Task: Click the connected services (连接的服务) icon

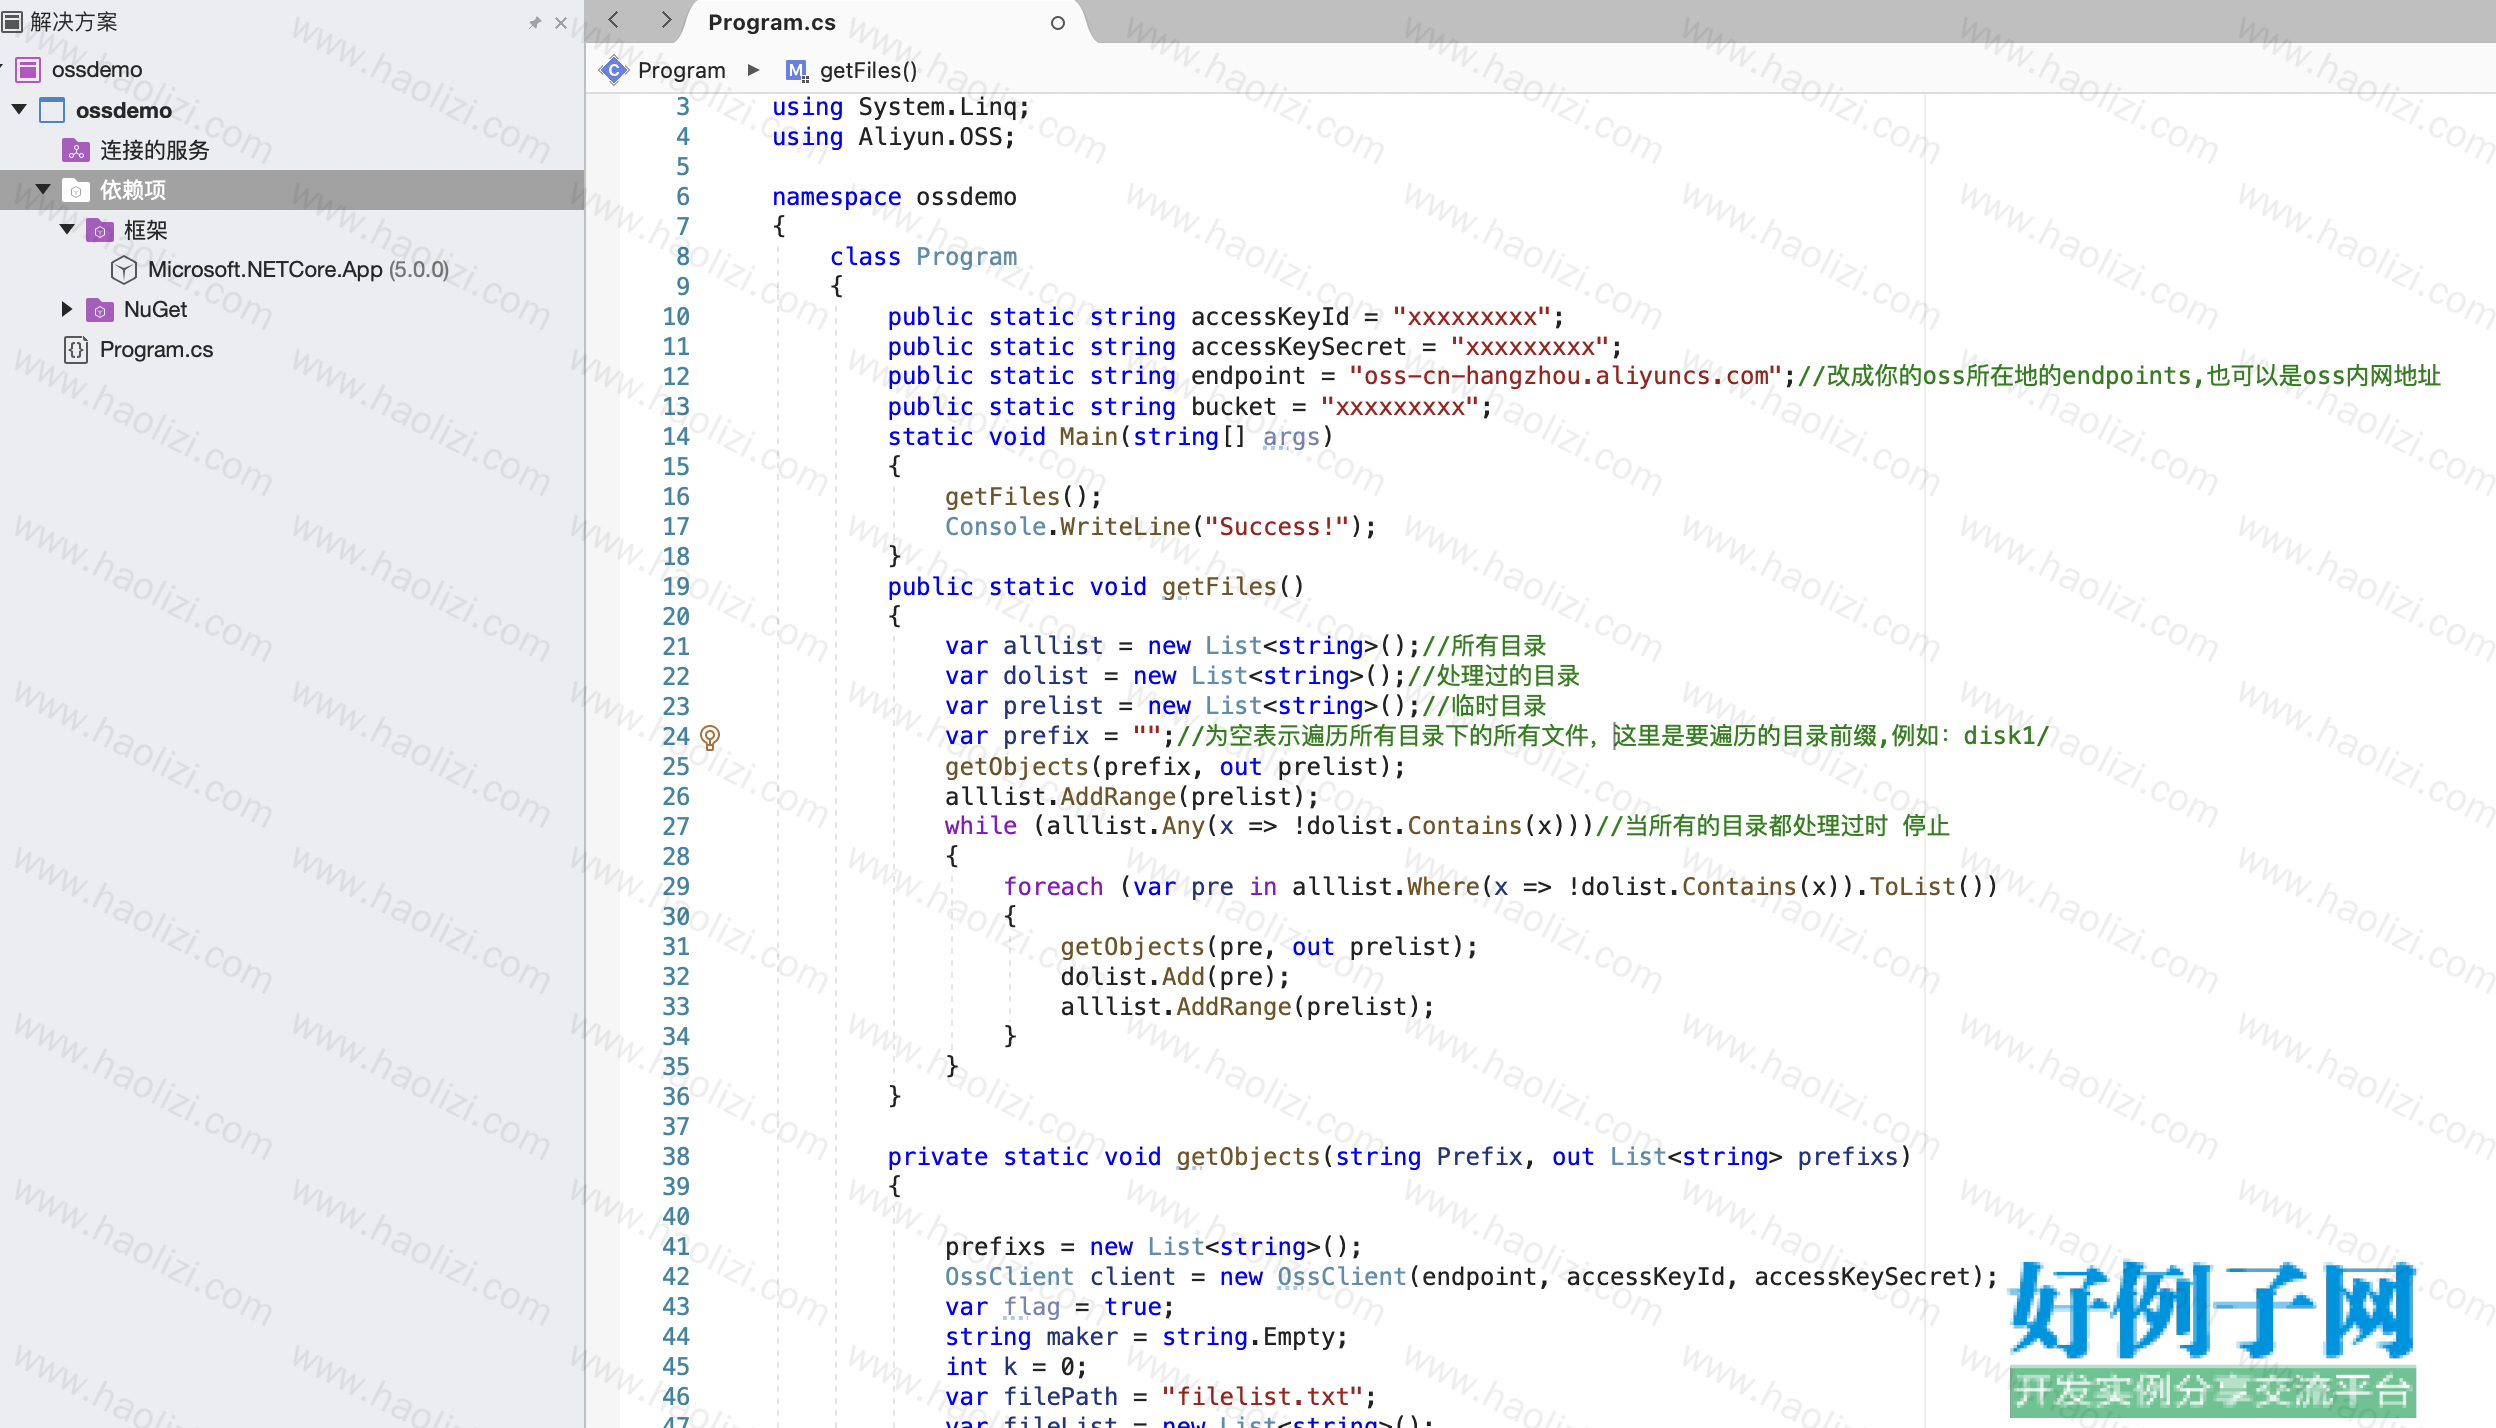Action: tap(76, 150)
